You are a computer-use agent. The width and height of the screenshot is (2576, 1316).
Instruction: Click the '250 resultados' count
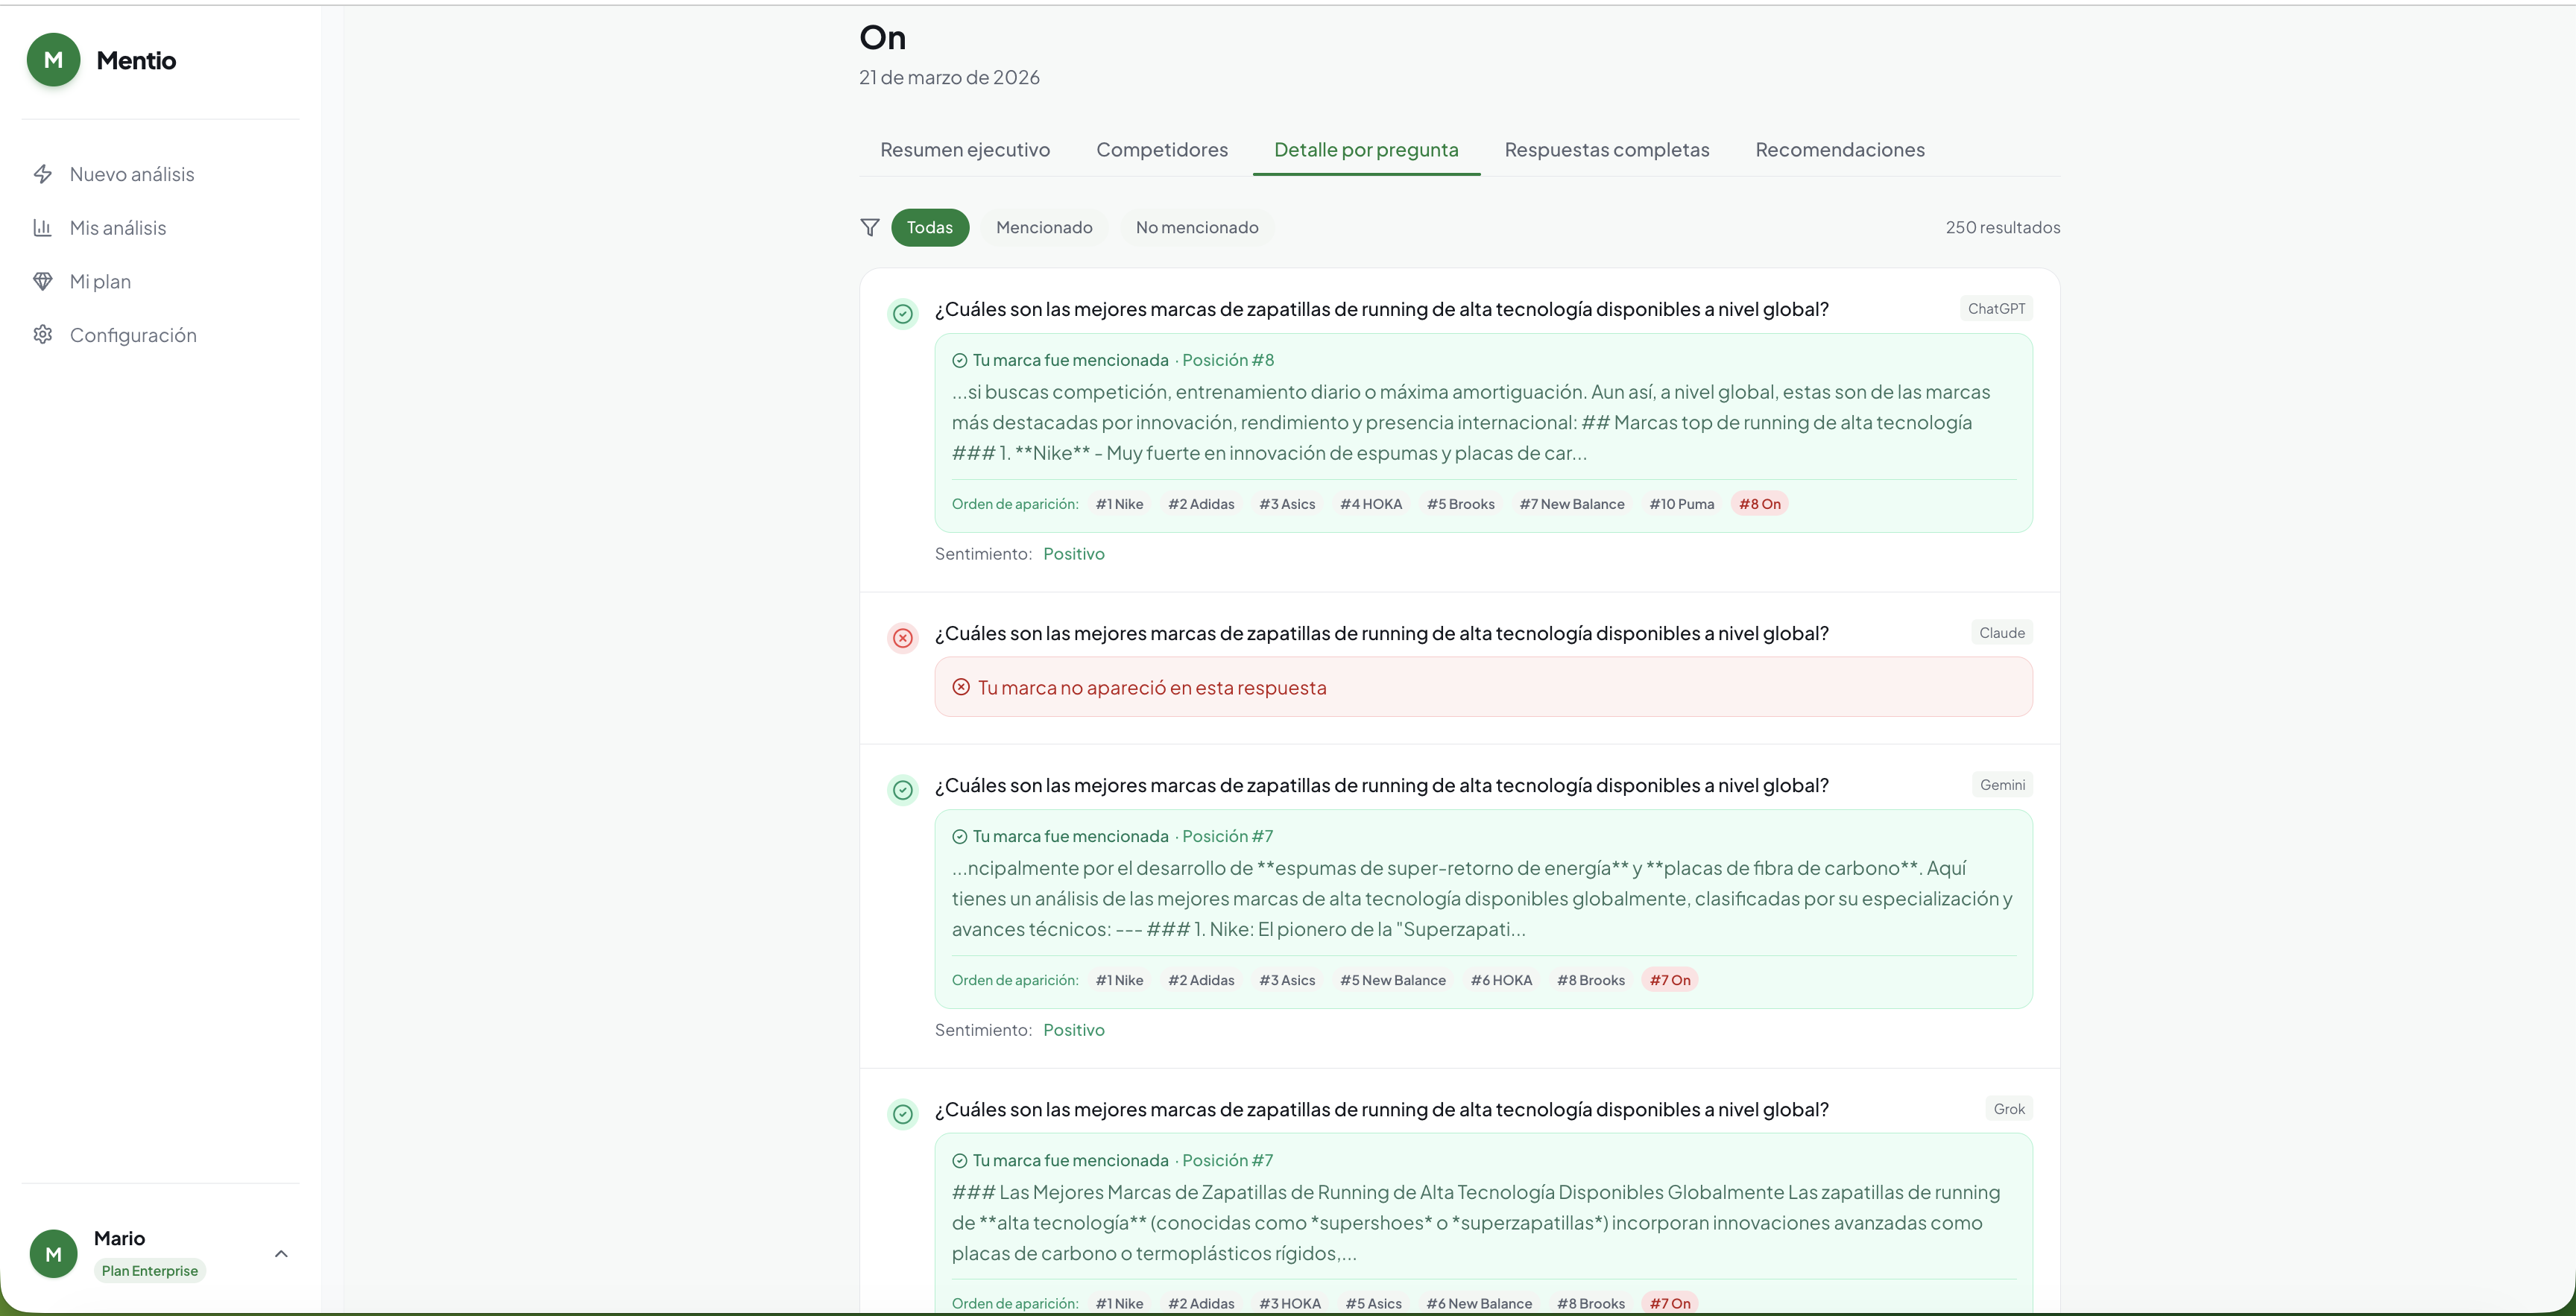[x=2003, y=228]
